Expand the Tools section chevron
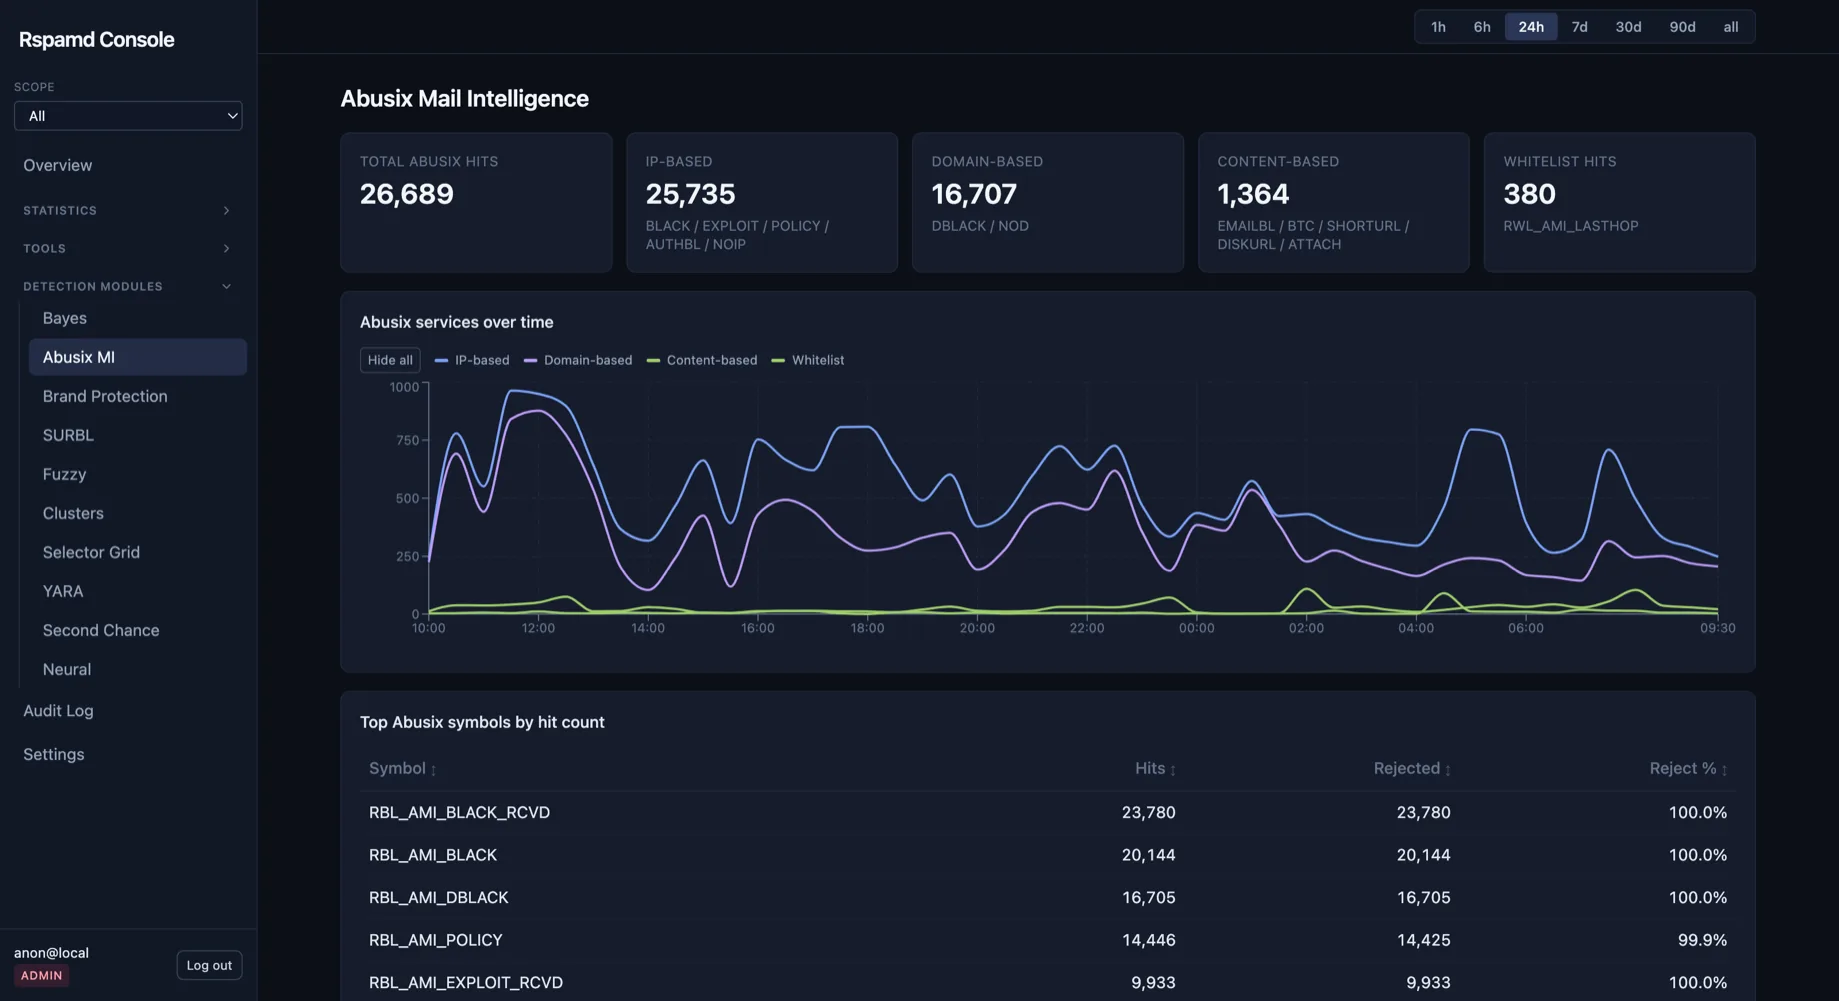 point(226,249)
